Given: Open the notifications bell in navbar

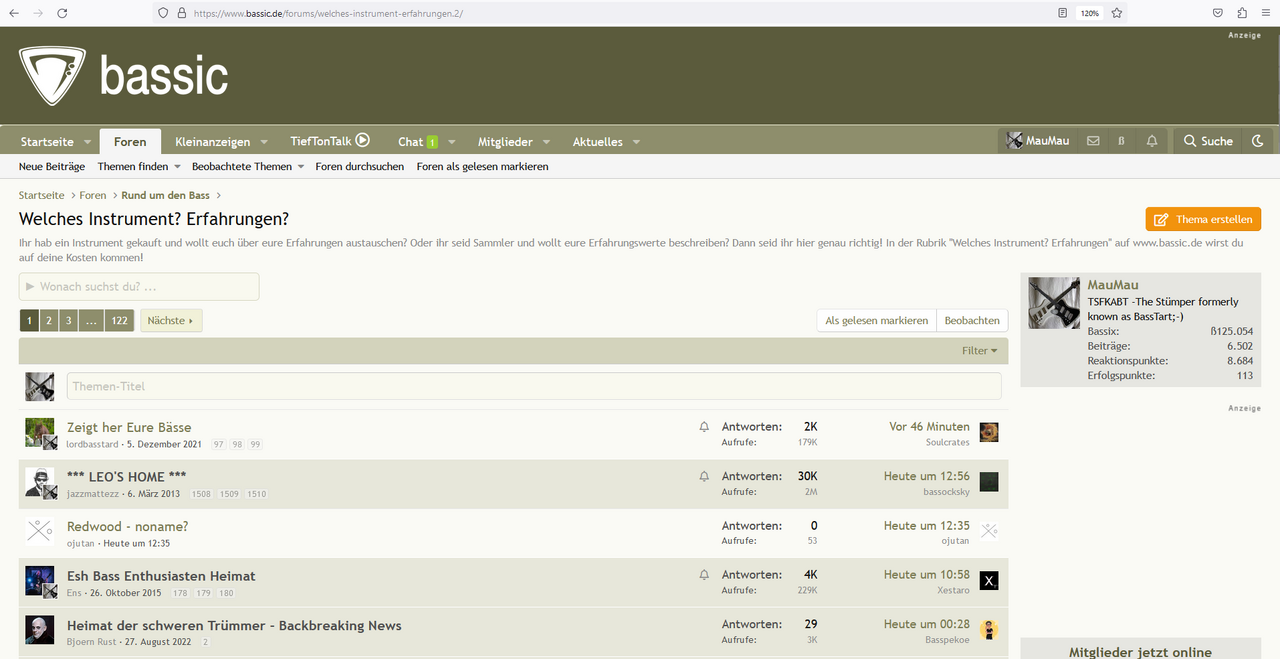Looking at the screenshot, I should point(1152,141).
